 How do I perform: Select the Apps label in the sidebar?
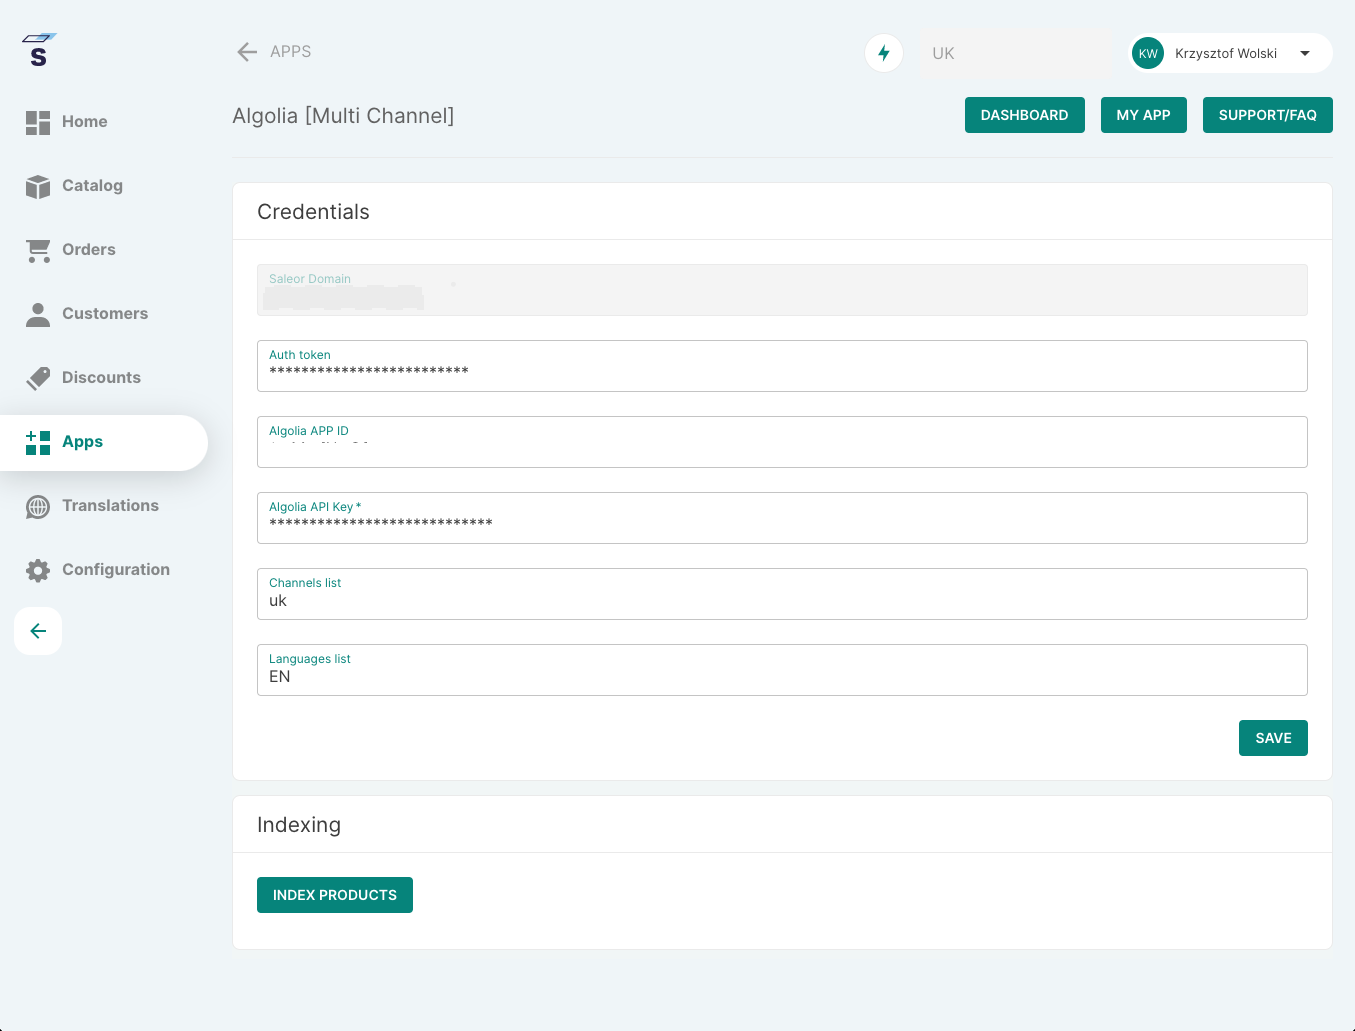coord(82,442)
